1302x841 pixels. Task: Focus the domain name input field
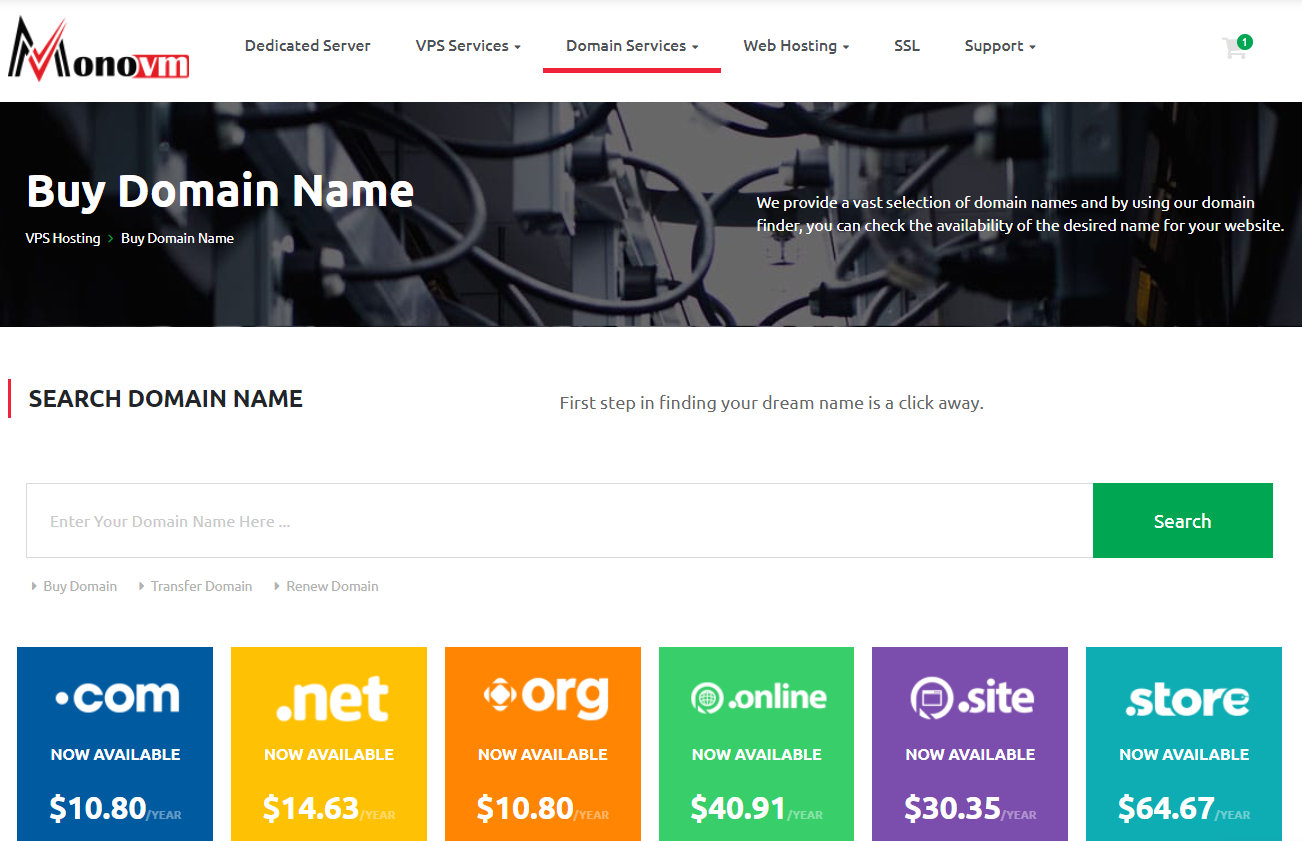tap(559, 521)
